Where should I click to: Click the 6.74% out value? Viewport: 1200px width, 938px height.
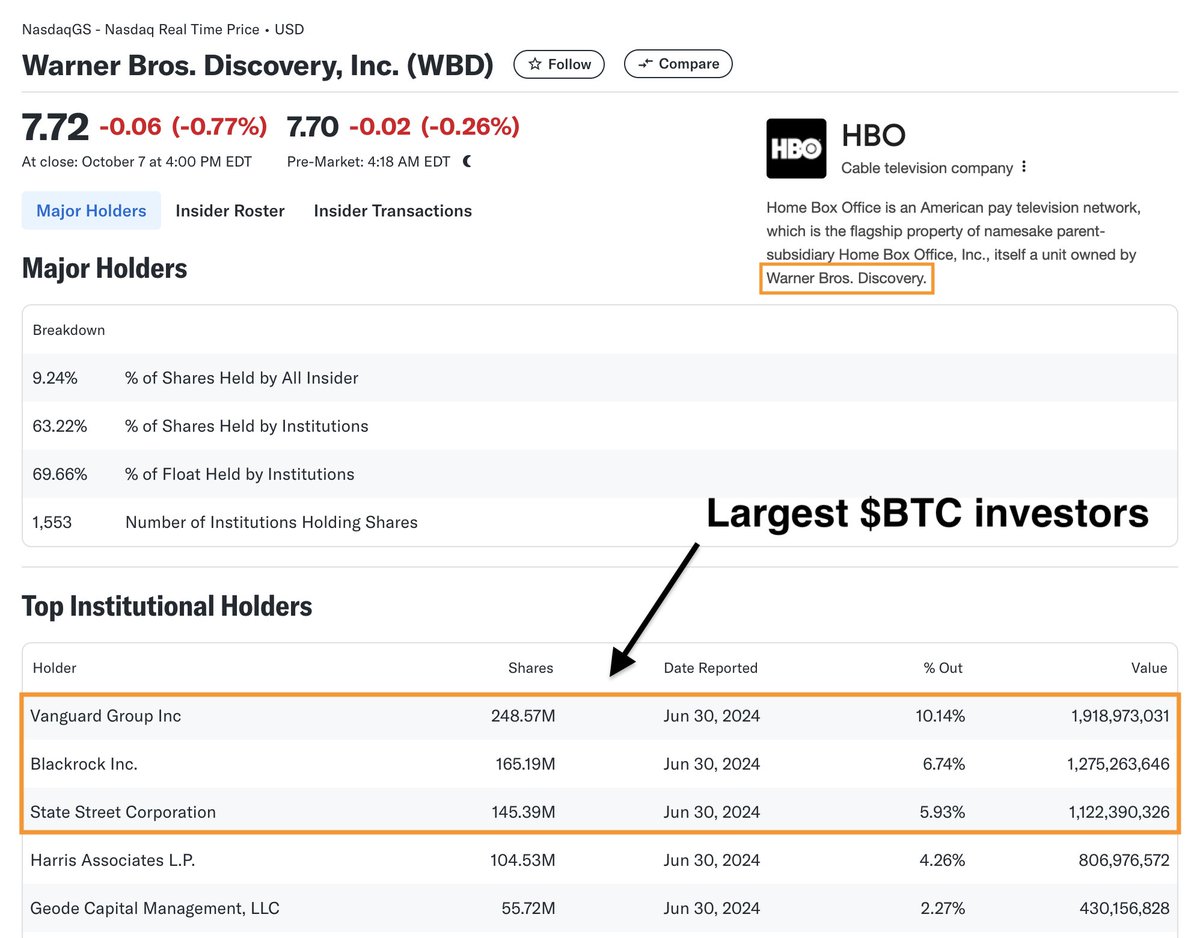tap(943, 764)
